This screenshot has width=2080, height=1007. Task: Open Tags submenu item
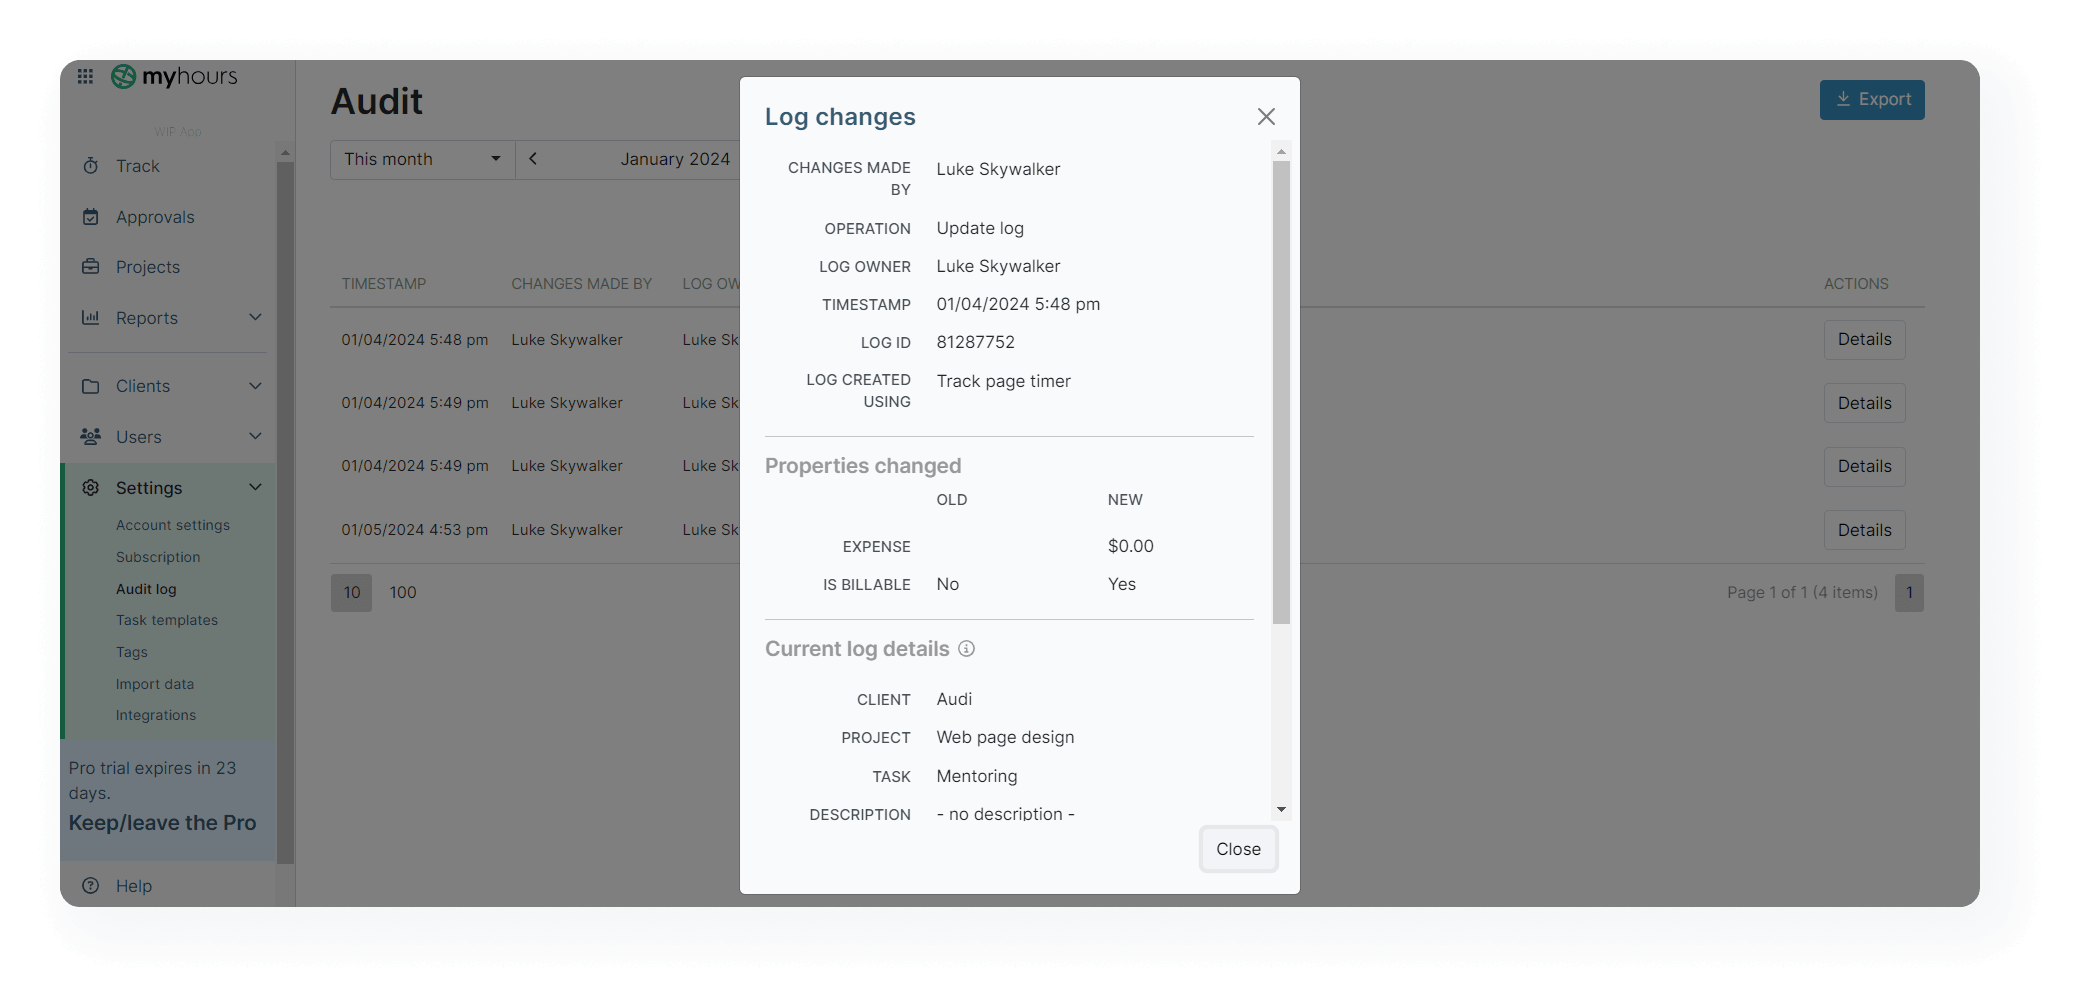click(x=132, y=652)
